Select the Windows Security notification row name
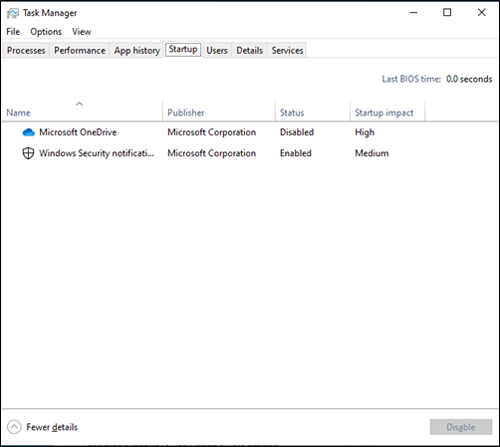Screen dimensions: 500x447 [97, 153]
